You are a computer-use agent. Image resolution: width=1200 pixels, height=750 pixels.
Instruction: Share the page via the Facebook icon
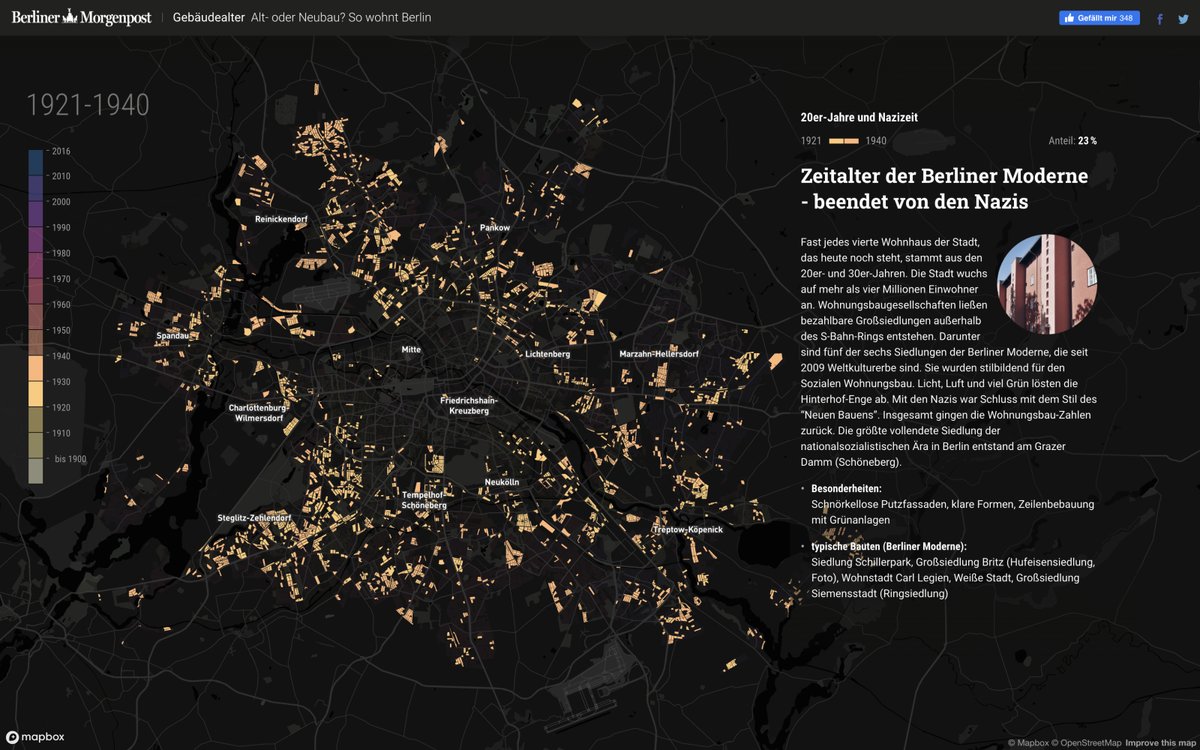1159,17
